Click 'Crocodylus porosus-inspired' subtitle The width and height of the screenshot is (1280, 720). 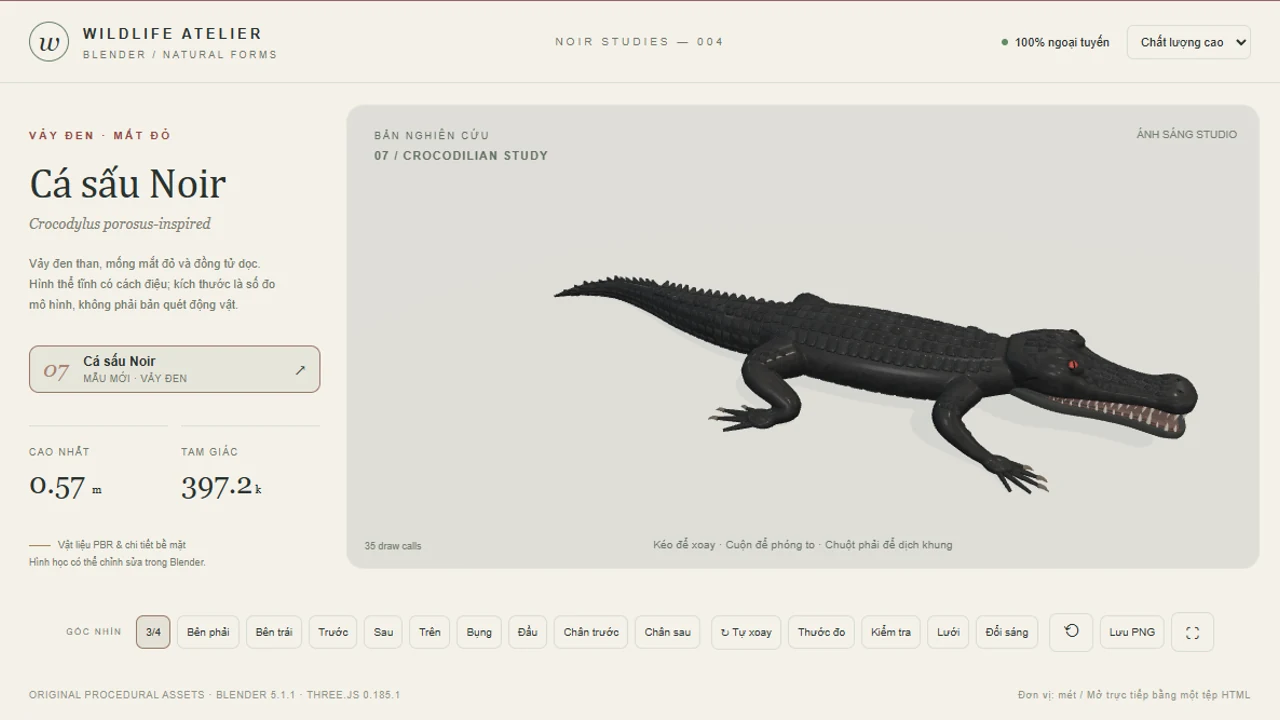coord(120,224)
